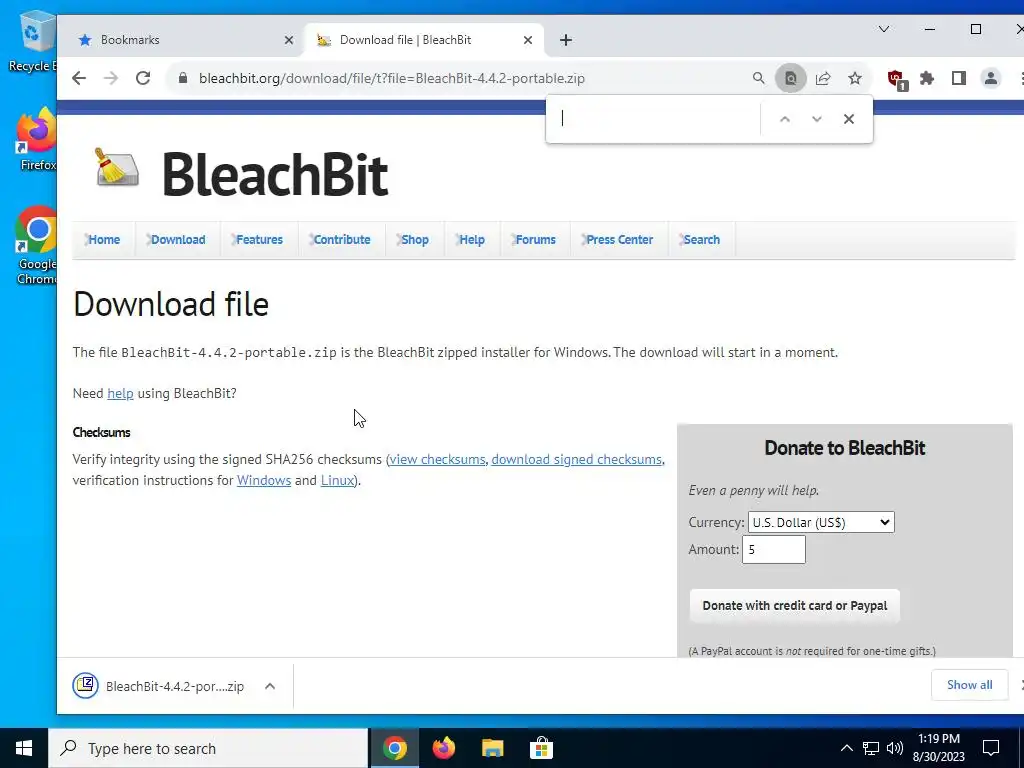This screenshot has width=1024, height=768.
Task: Share this page using the share icon
Action: [823, 78]
